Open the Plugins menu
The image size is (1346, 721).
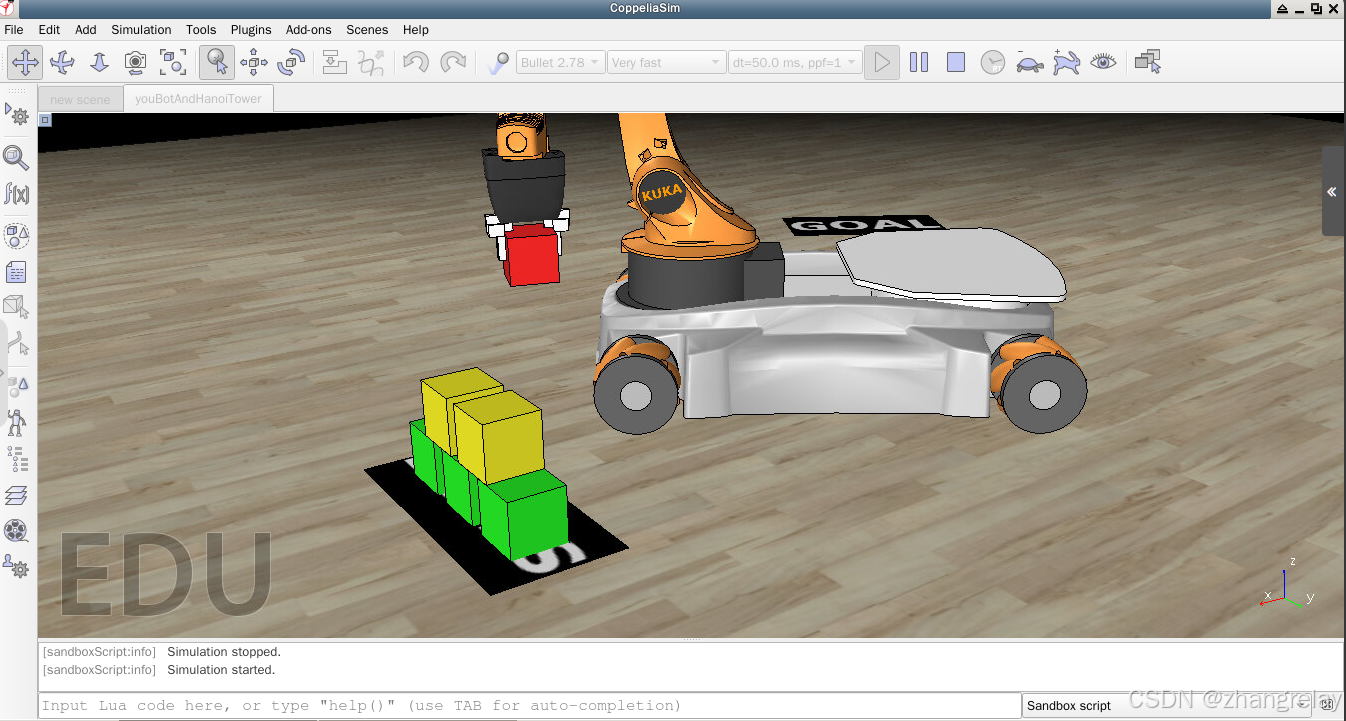[x=251, y=29]
